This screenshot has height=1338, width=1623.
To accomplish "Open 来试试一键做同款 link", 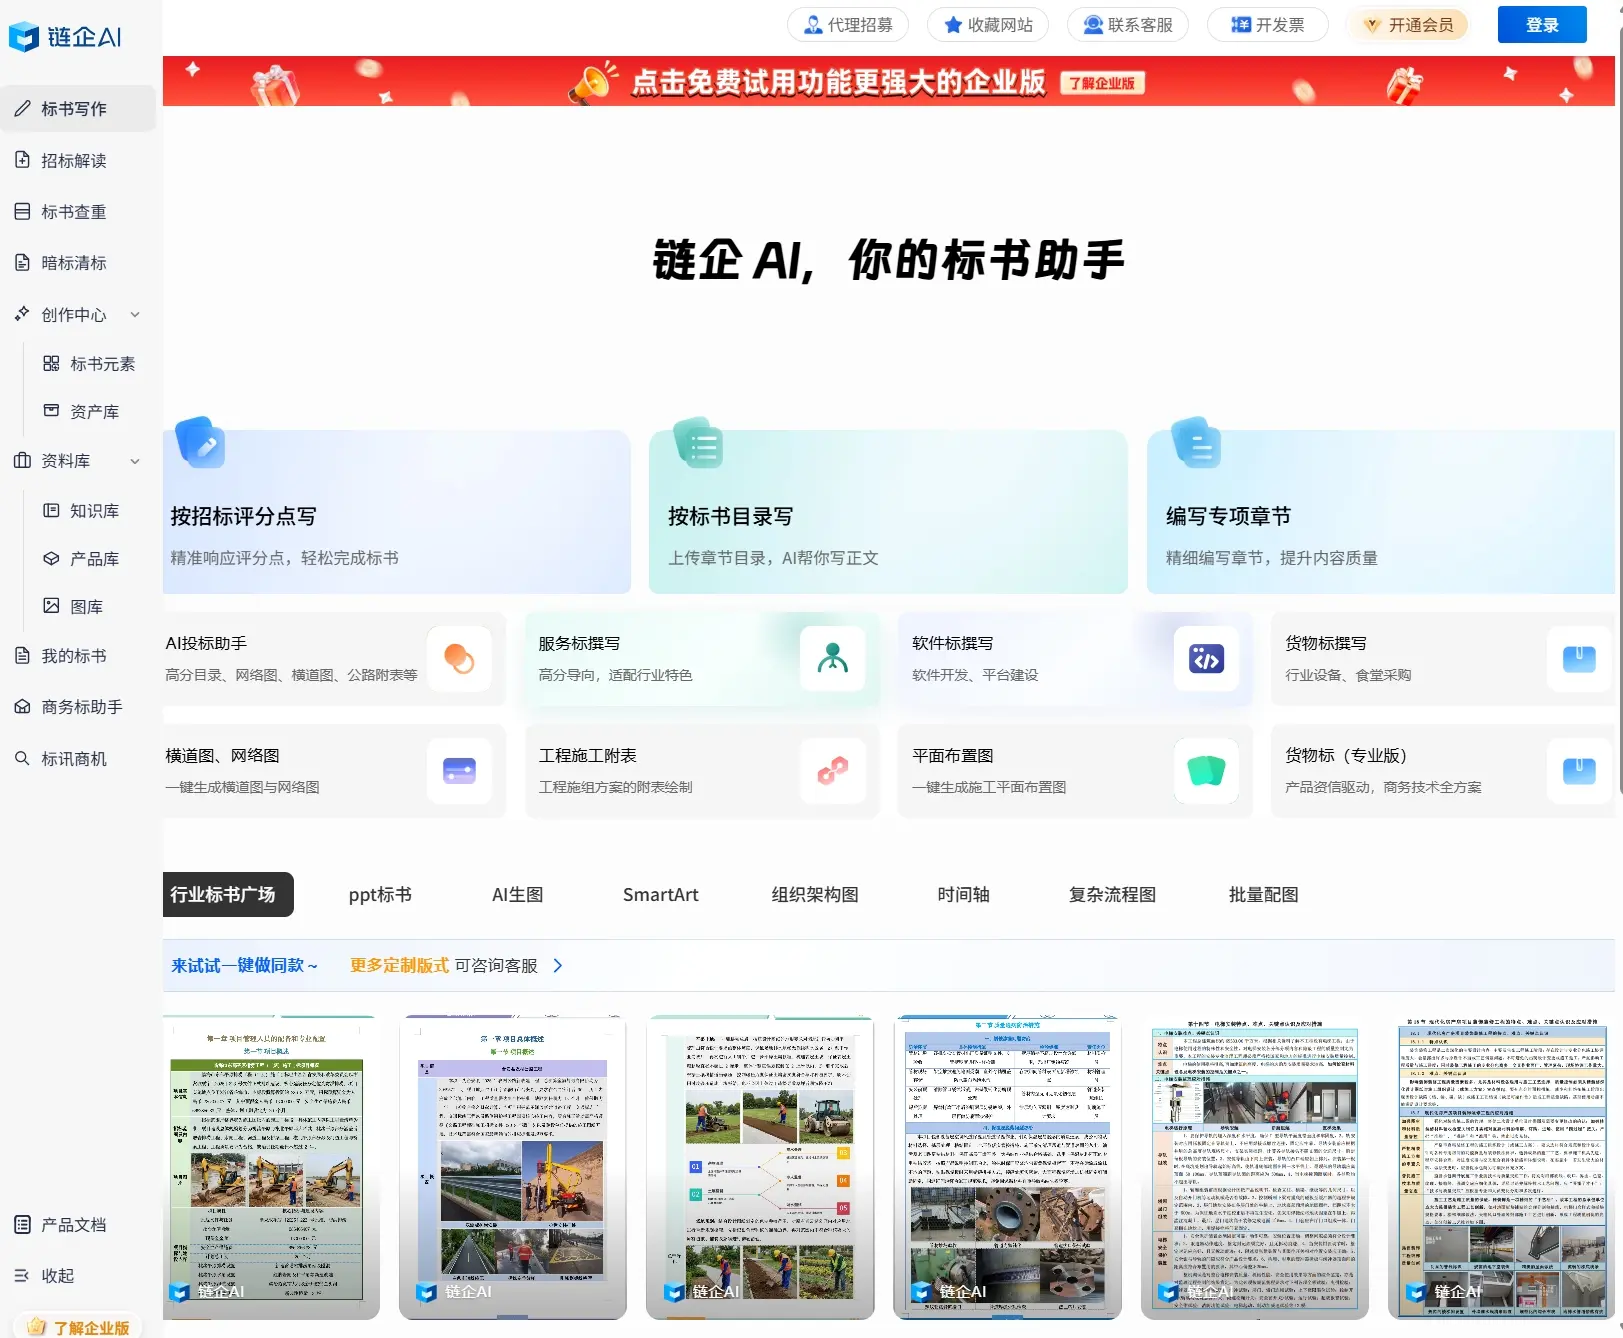I will pyautogui.click(x=244, y=966).
